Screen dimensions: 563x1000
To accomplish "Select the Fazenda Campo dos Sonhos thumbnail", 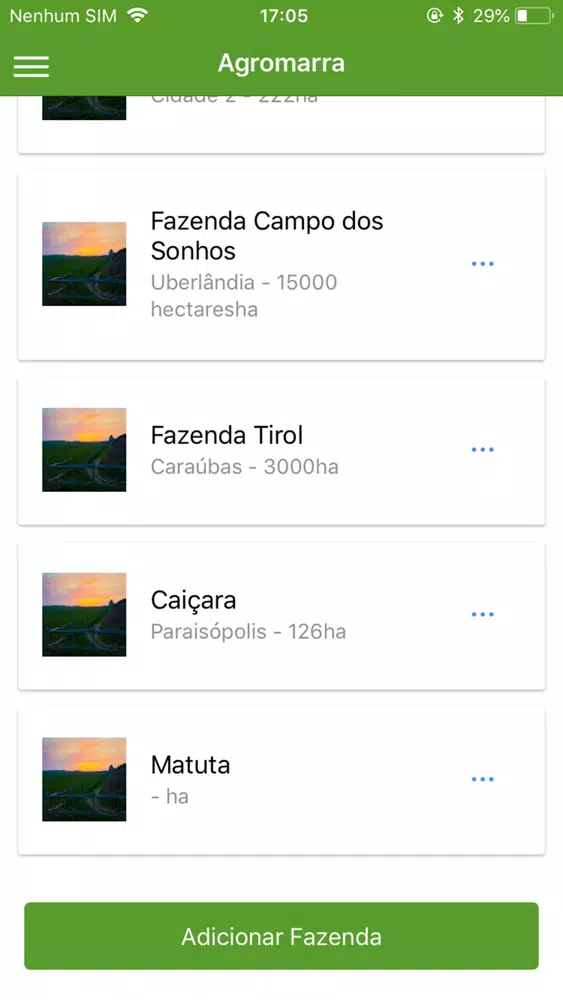I will (84, 264).
